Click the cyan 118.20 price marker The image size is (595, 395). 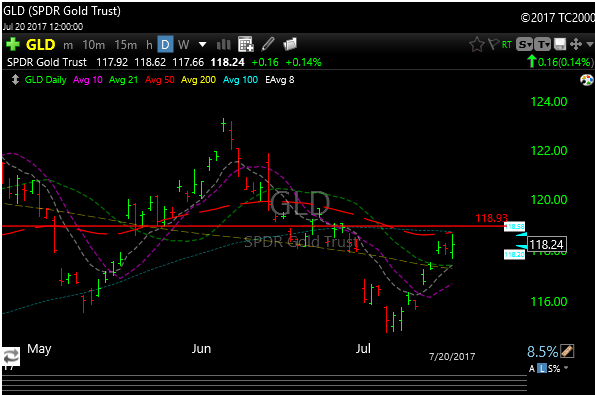click(514, 254)
